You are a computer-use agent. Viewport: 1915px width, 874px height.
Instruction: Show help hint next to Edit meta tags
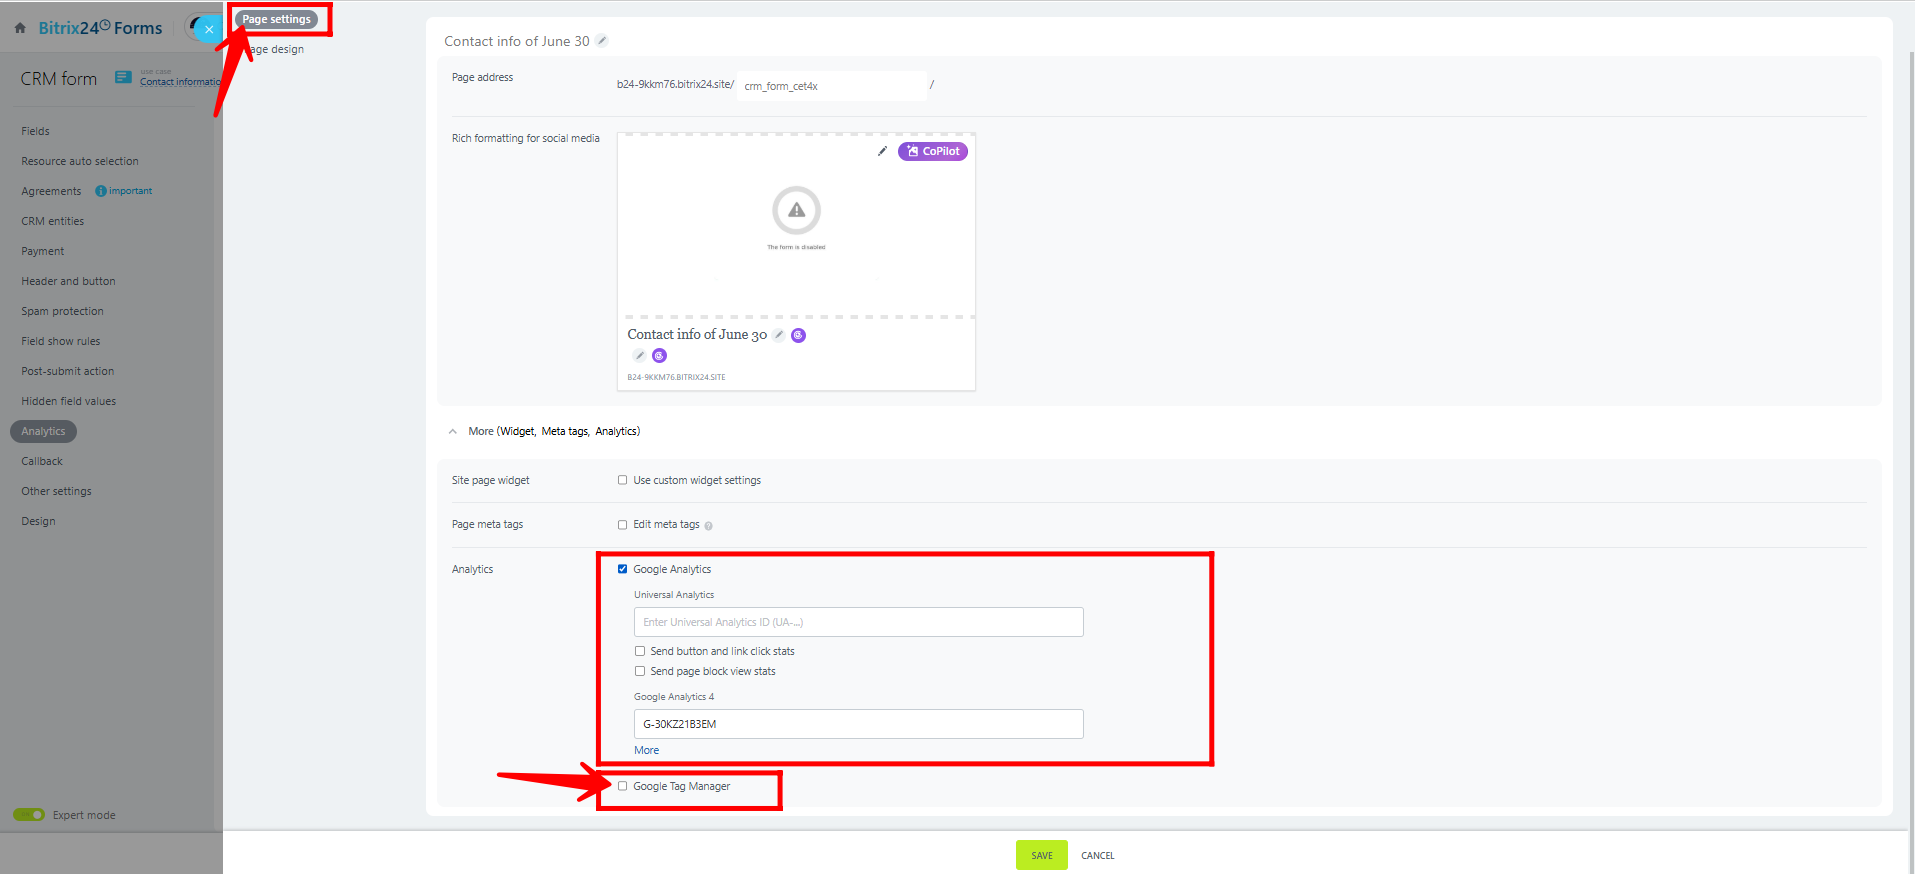[x=708, y=525]
